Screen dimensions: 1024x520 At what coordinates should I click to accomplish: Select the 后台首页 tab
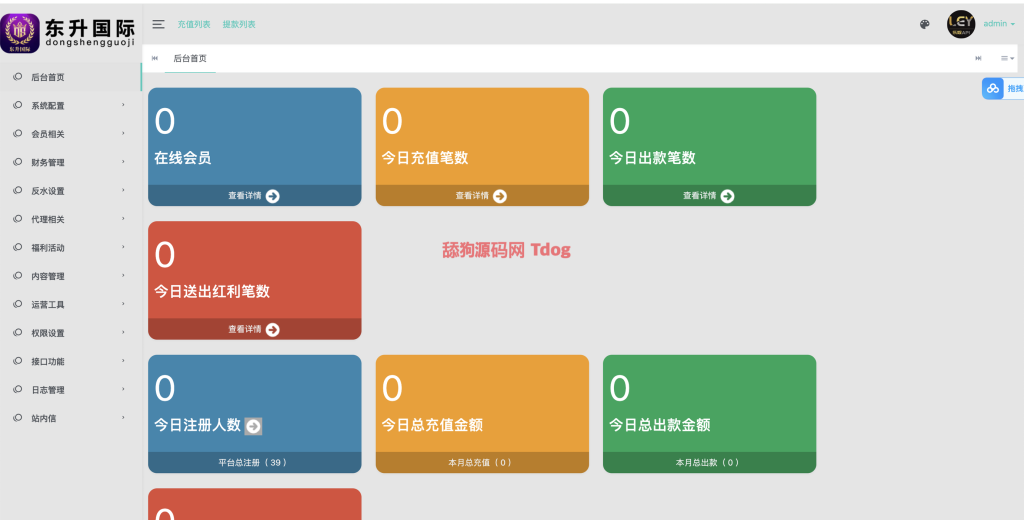(190, 58)
